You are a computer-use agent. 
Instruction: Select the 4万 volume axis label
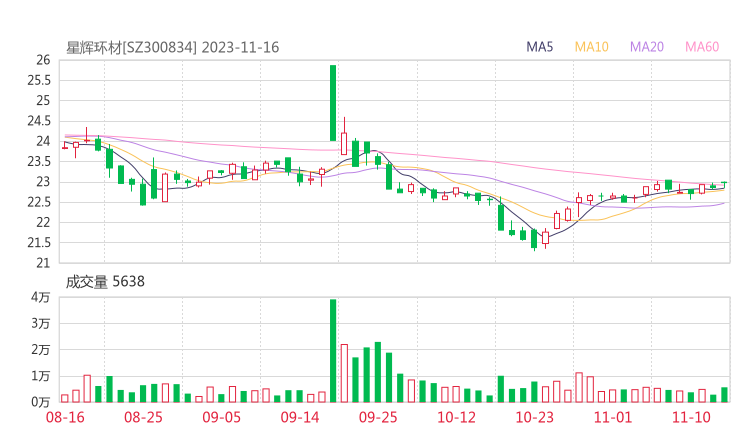pyautogui.click(x=41, y=297)
